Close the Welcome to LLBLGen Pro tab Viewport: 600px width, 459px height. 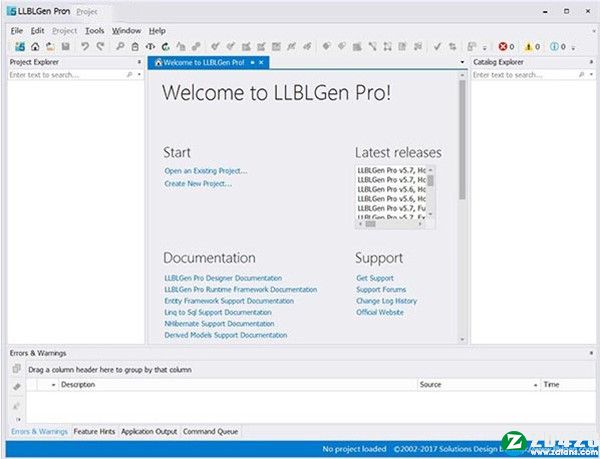(x=261, y=62)
